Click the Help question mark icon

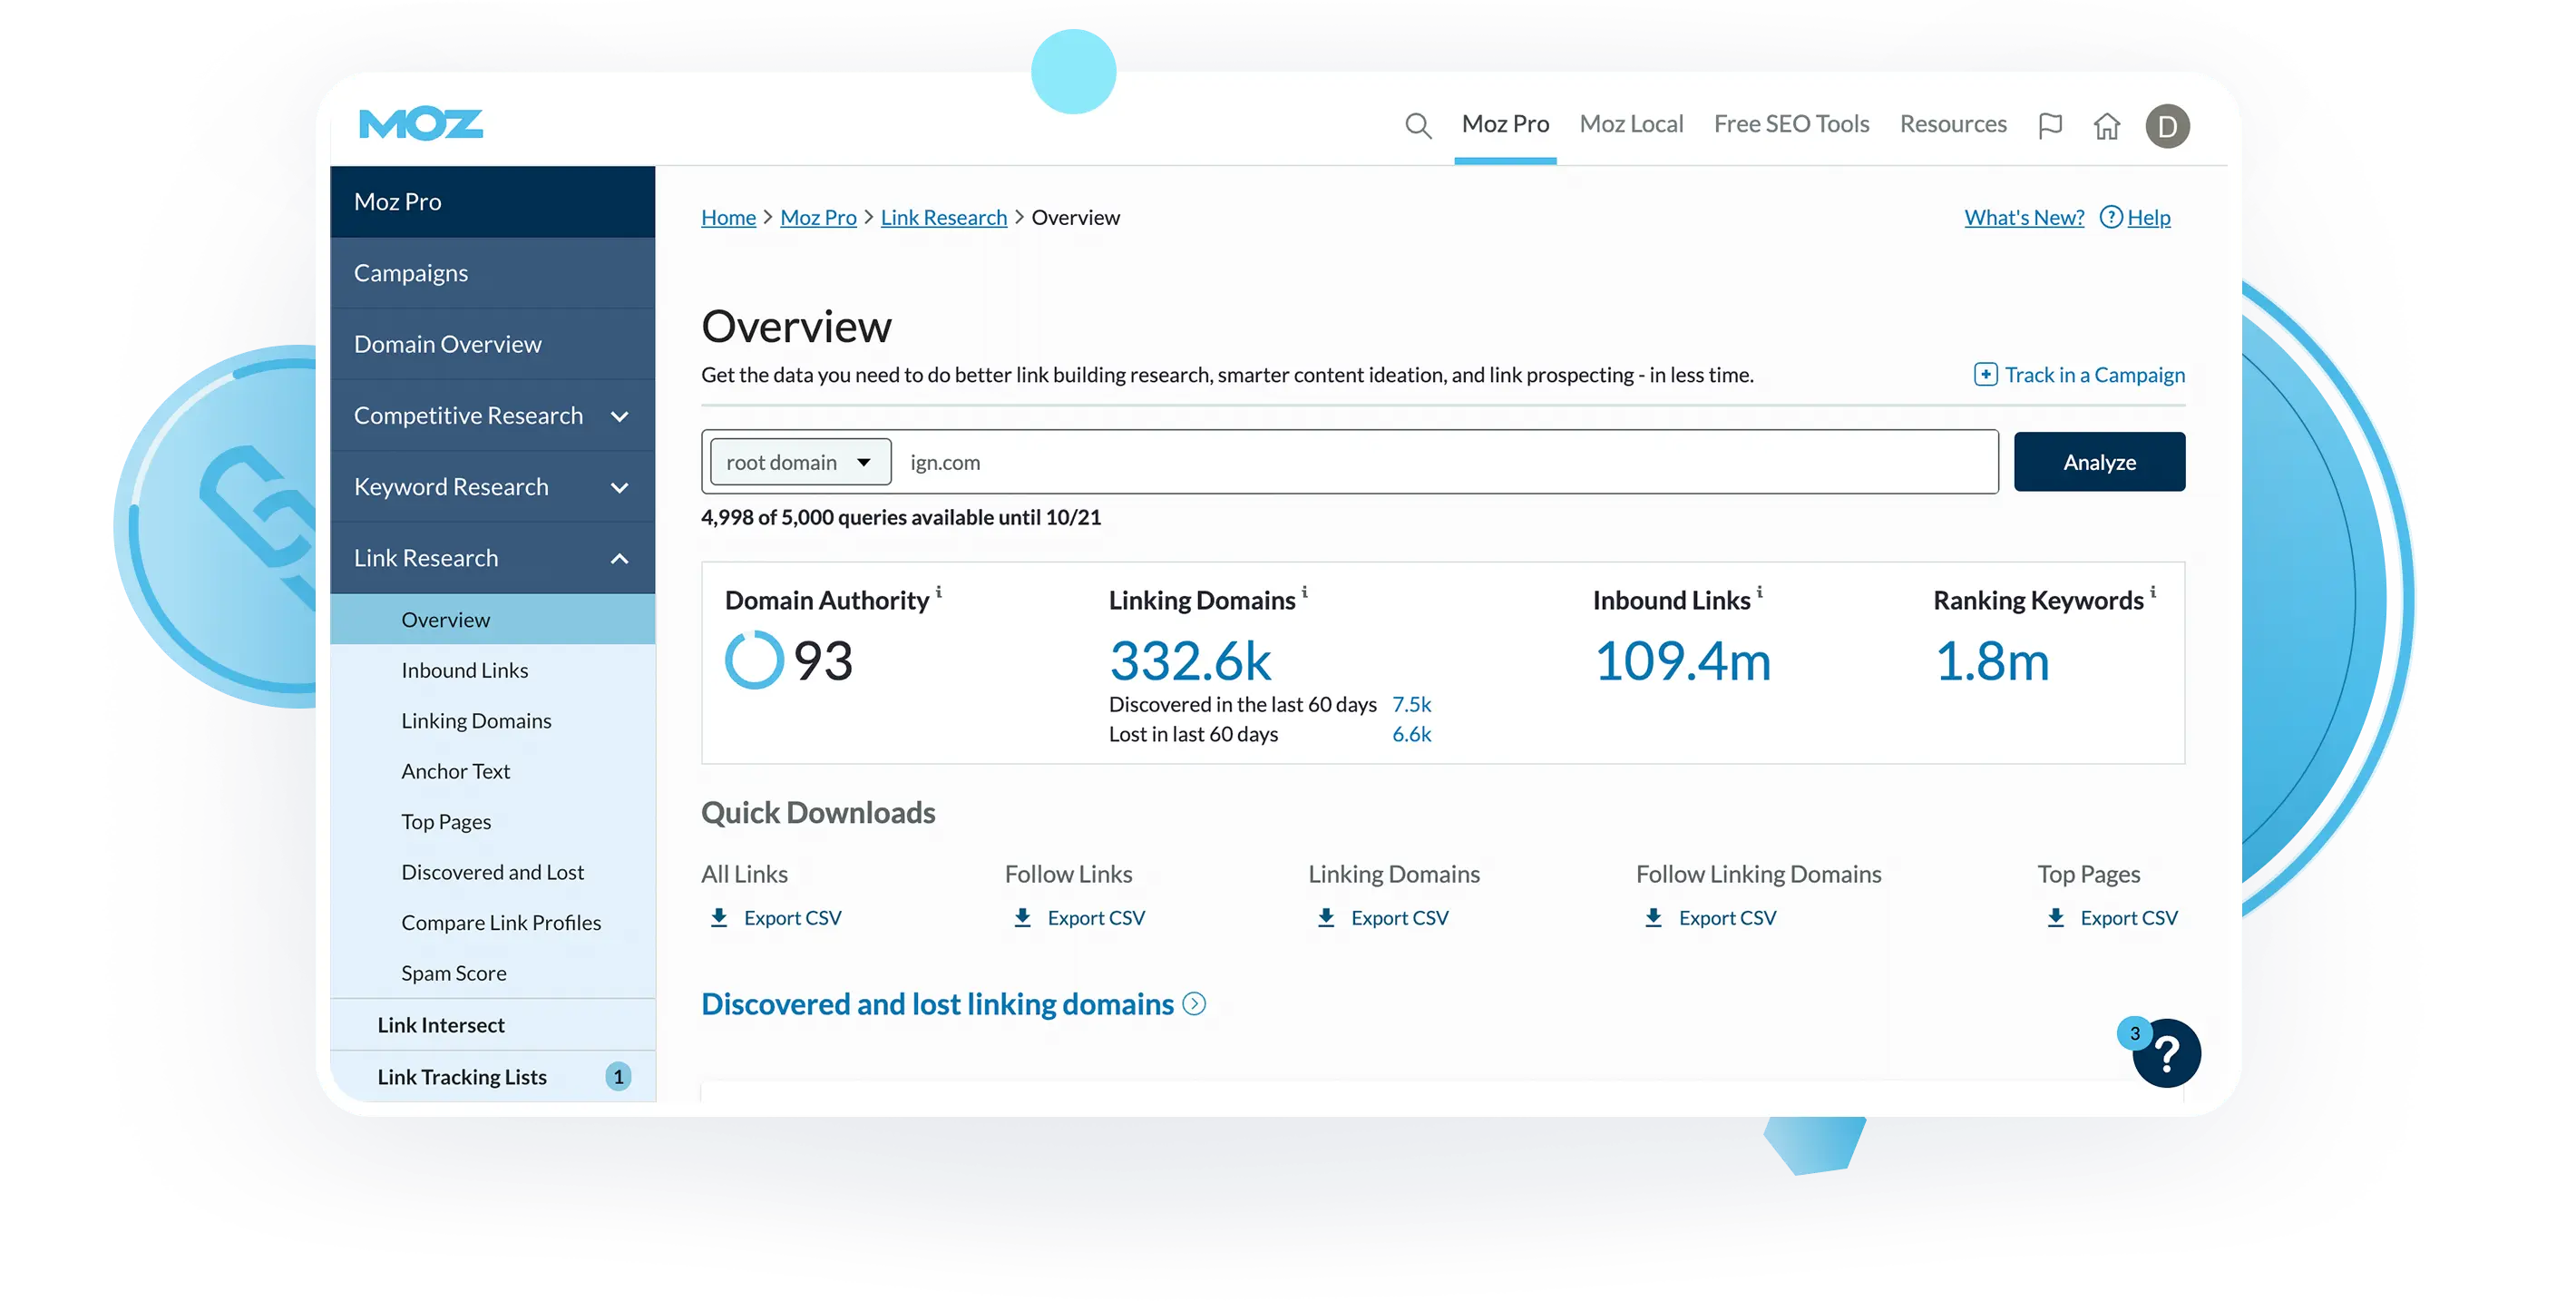(x=2110, y=217)
